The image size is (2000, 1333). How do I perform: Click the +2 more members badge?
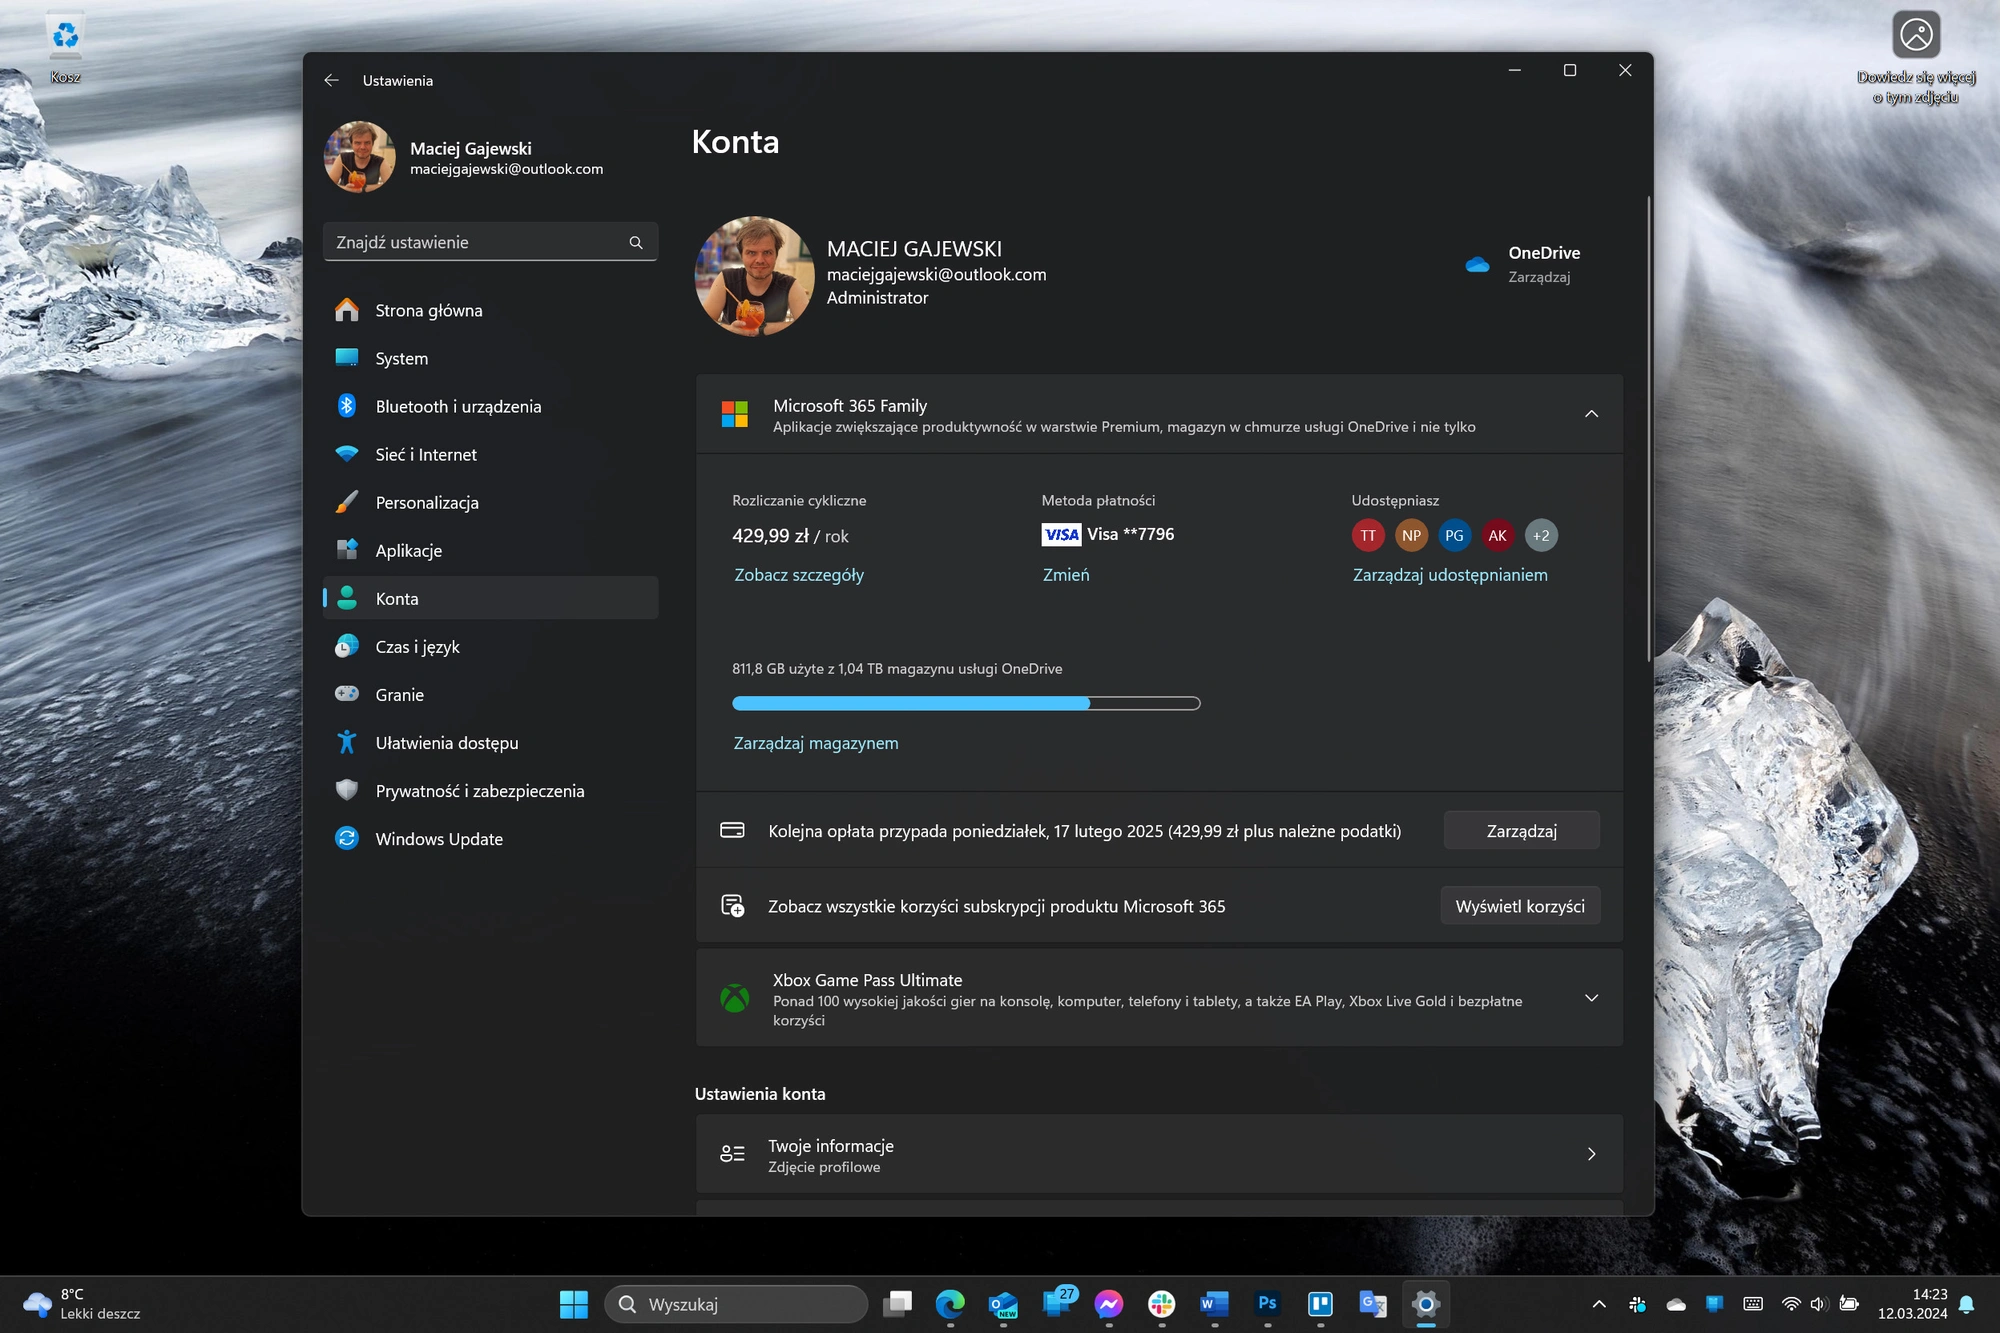(x=1541, y=535)
